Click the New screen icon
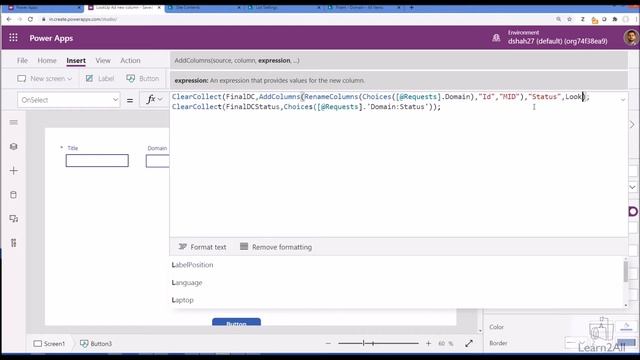The width and height of the screenshot is (640, 360). [22, 78]
